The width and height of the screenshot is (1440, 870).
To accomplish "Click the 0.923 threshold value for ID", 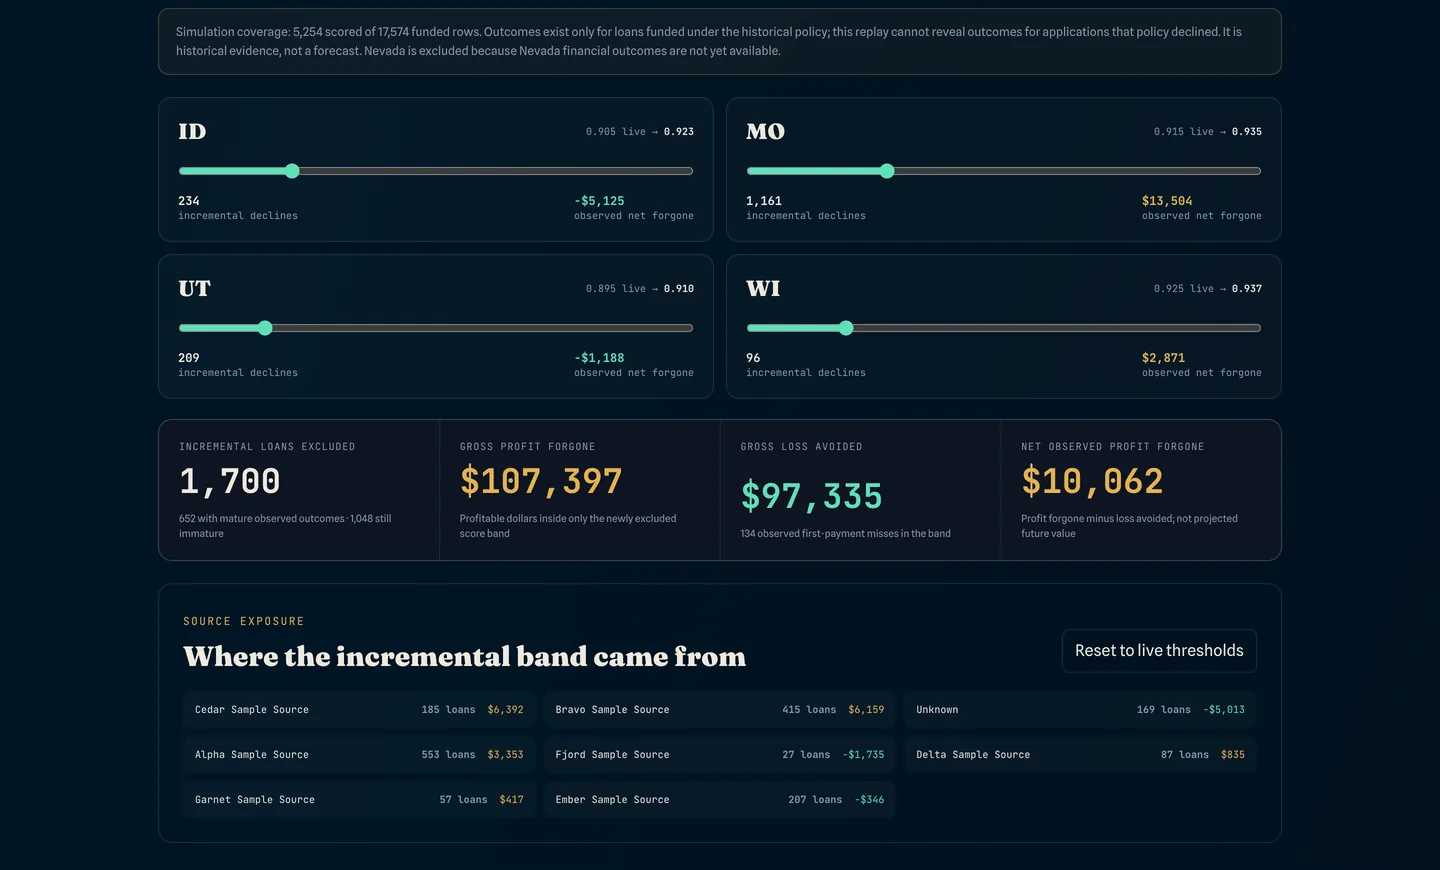I will (x=679, y=132).
